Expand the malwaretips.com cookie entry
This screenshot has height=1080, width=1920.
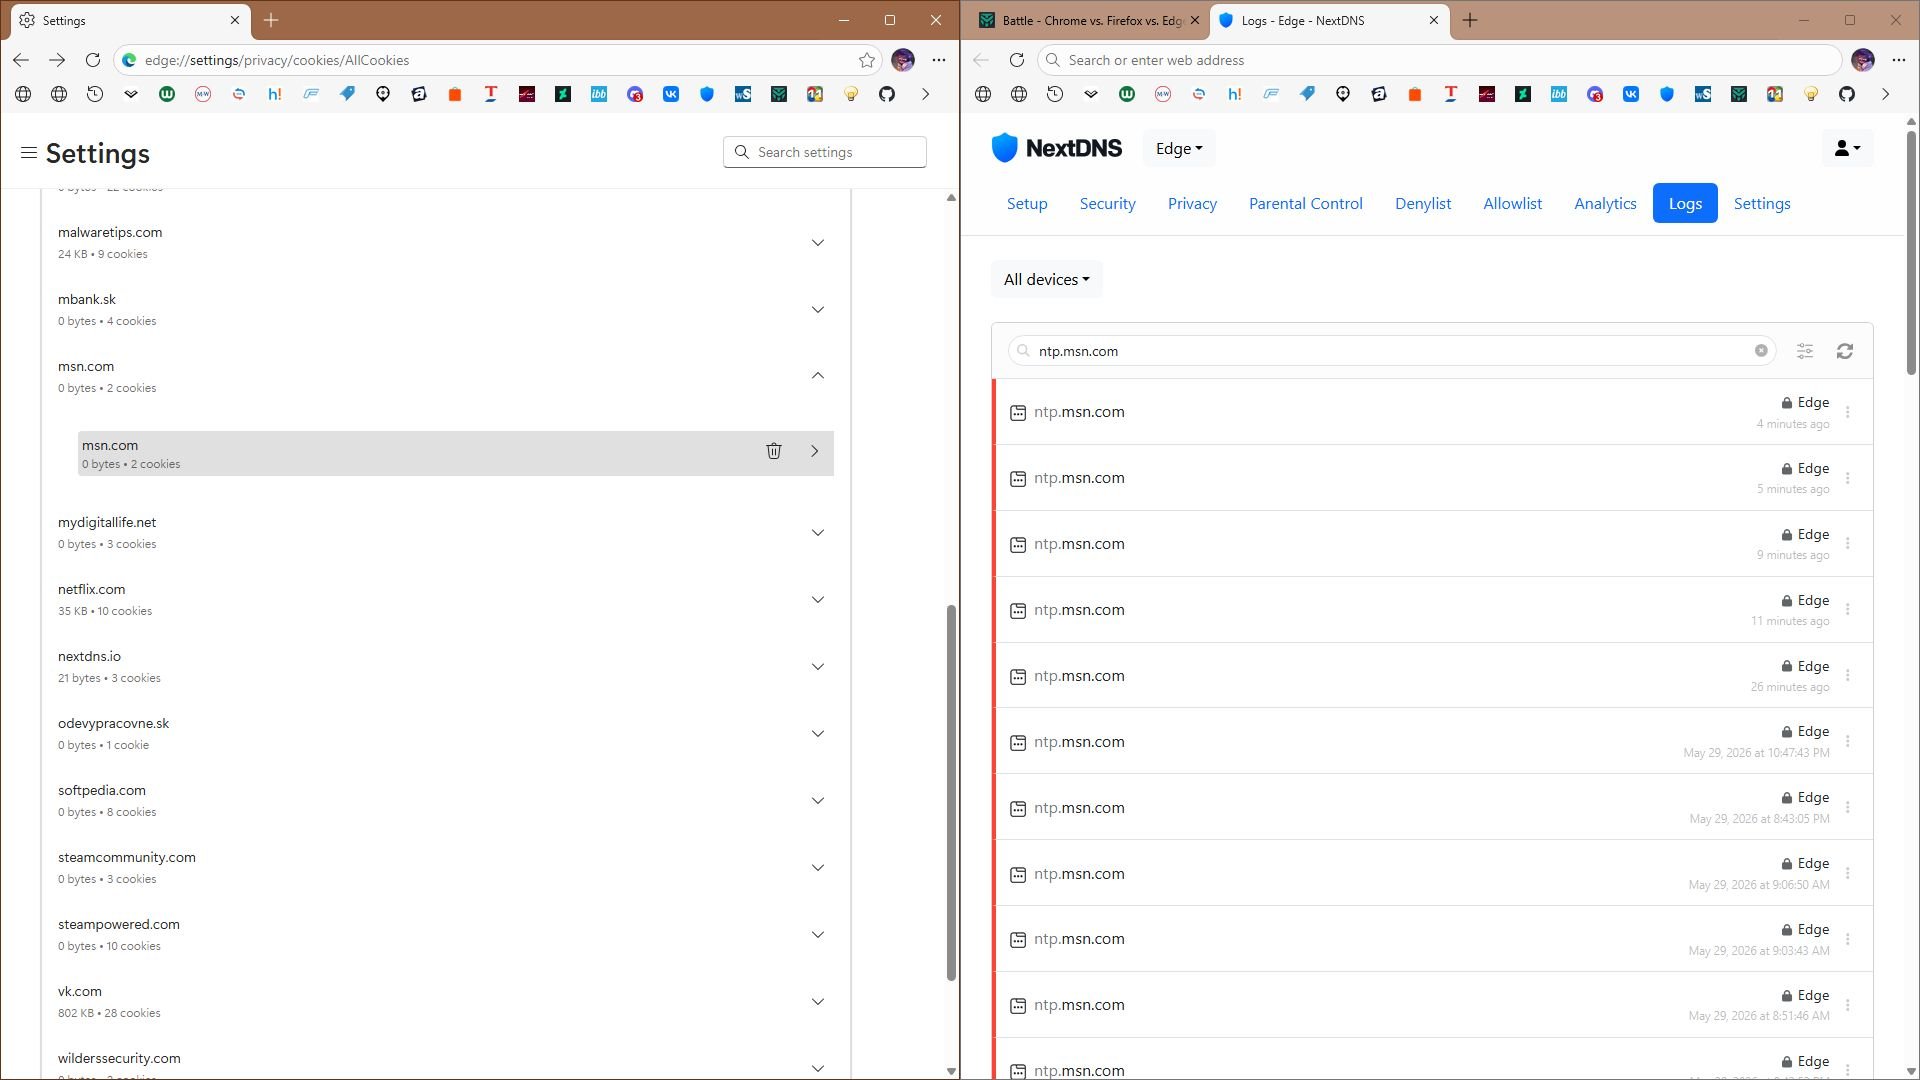(x=818, y=243)
